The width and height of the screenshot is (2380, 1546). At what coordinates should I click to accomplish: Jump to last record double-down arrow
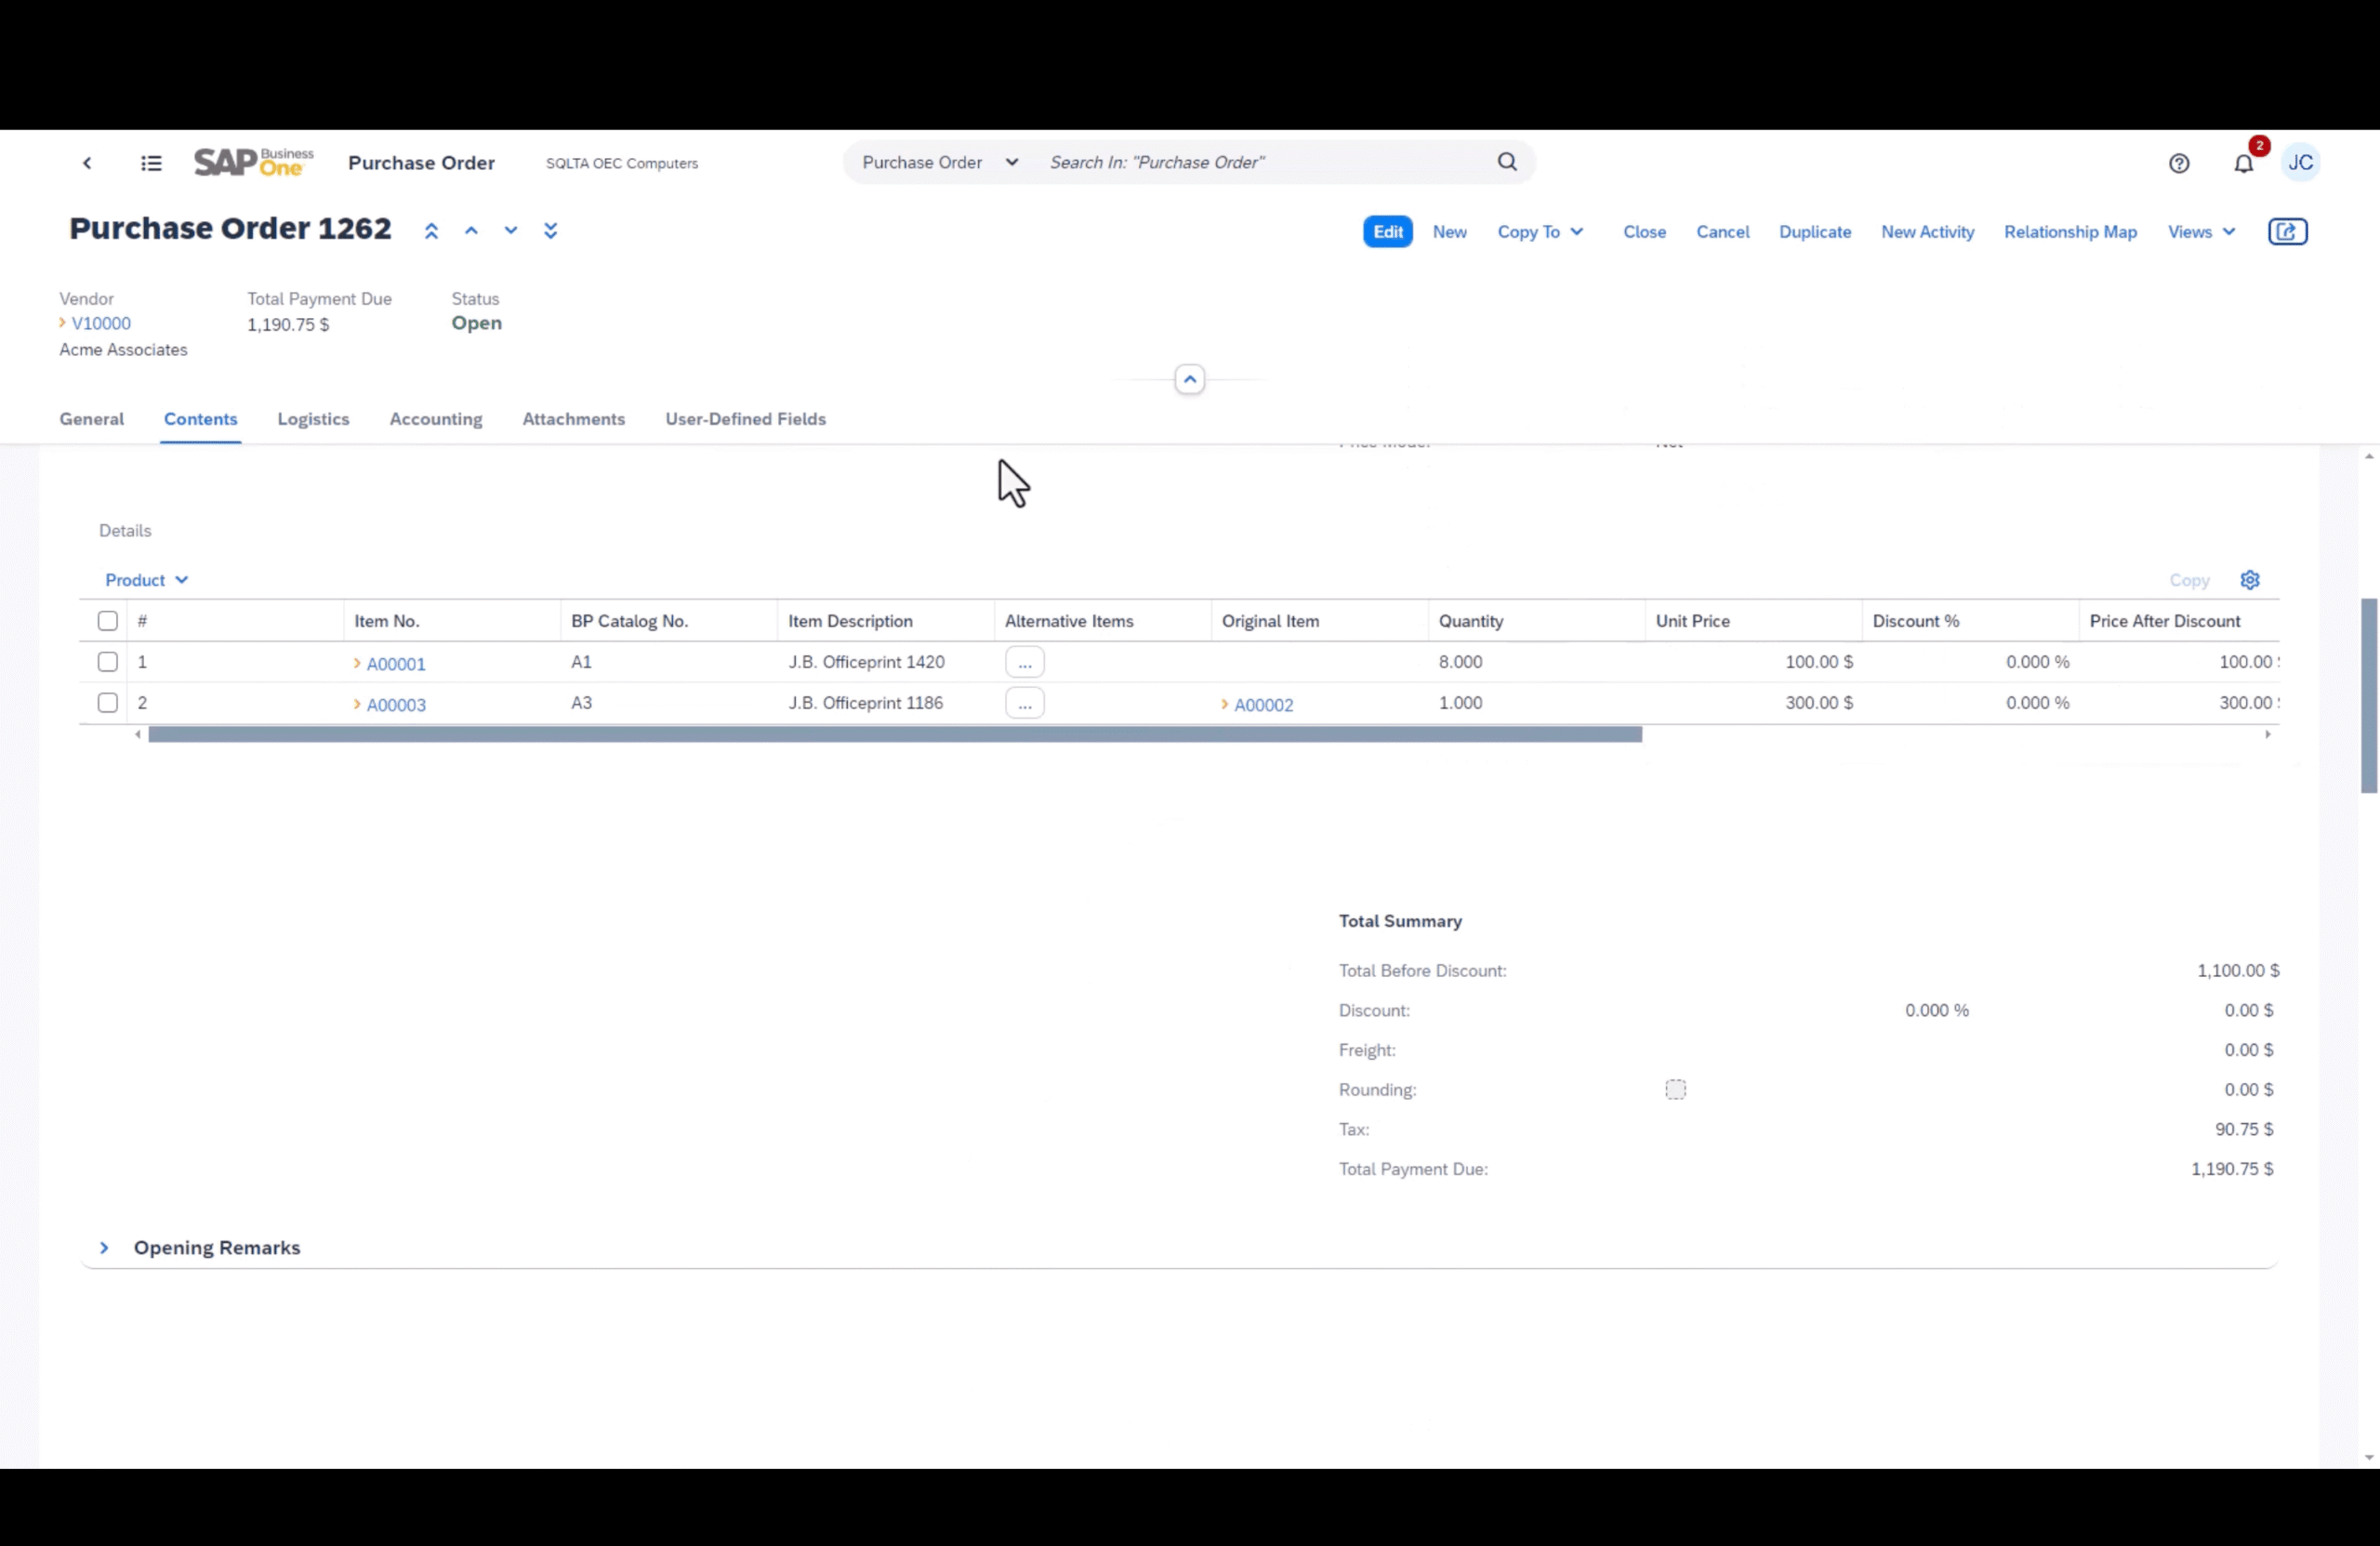(x=550, y=231)
